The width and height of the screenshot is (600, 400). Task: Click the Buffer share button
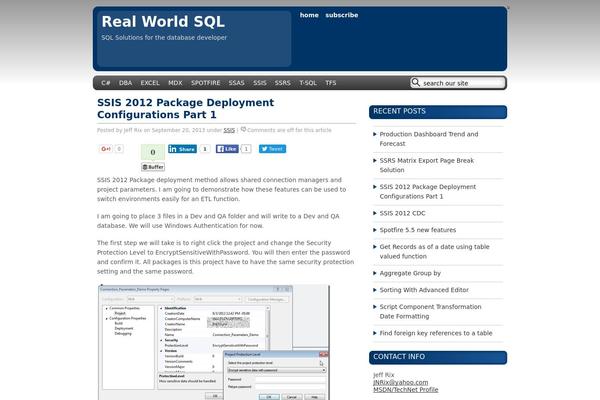(153, 167)
